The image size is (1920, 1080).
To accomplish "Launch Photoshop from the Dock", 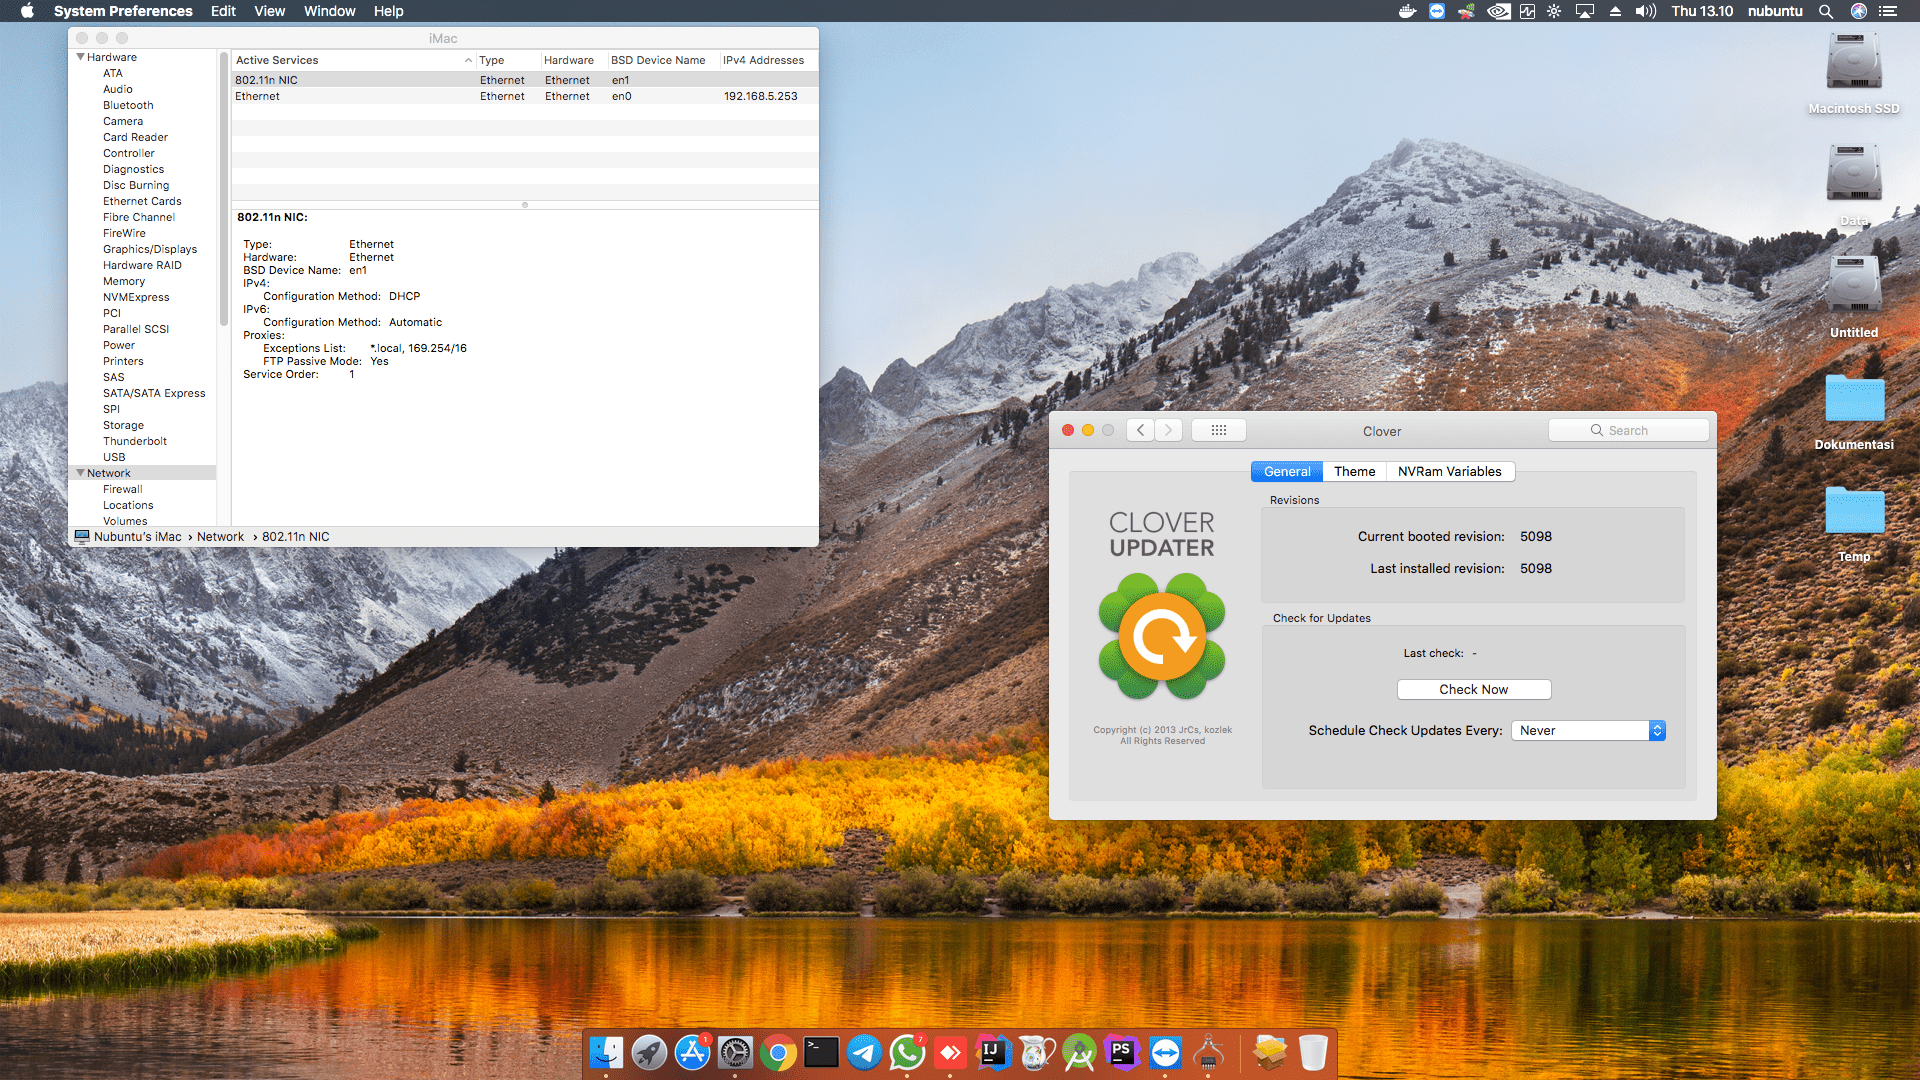I will (x=1123, y=1052).
